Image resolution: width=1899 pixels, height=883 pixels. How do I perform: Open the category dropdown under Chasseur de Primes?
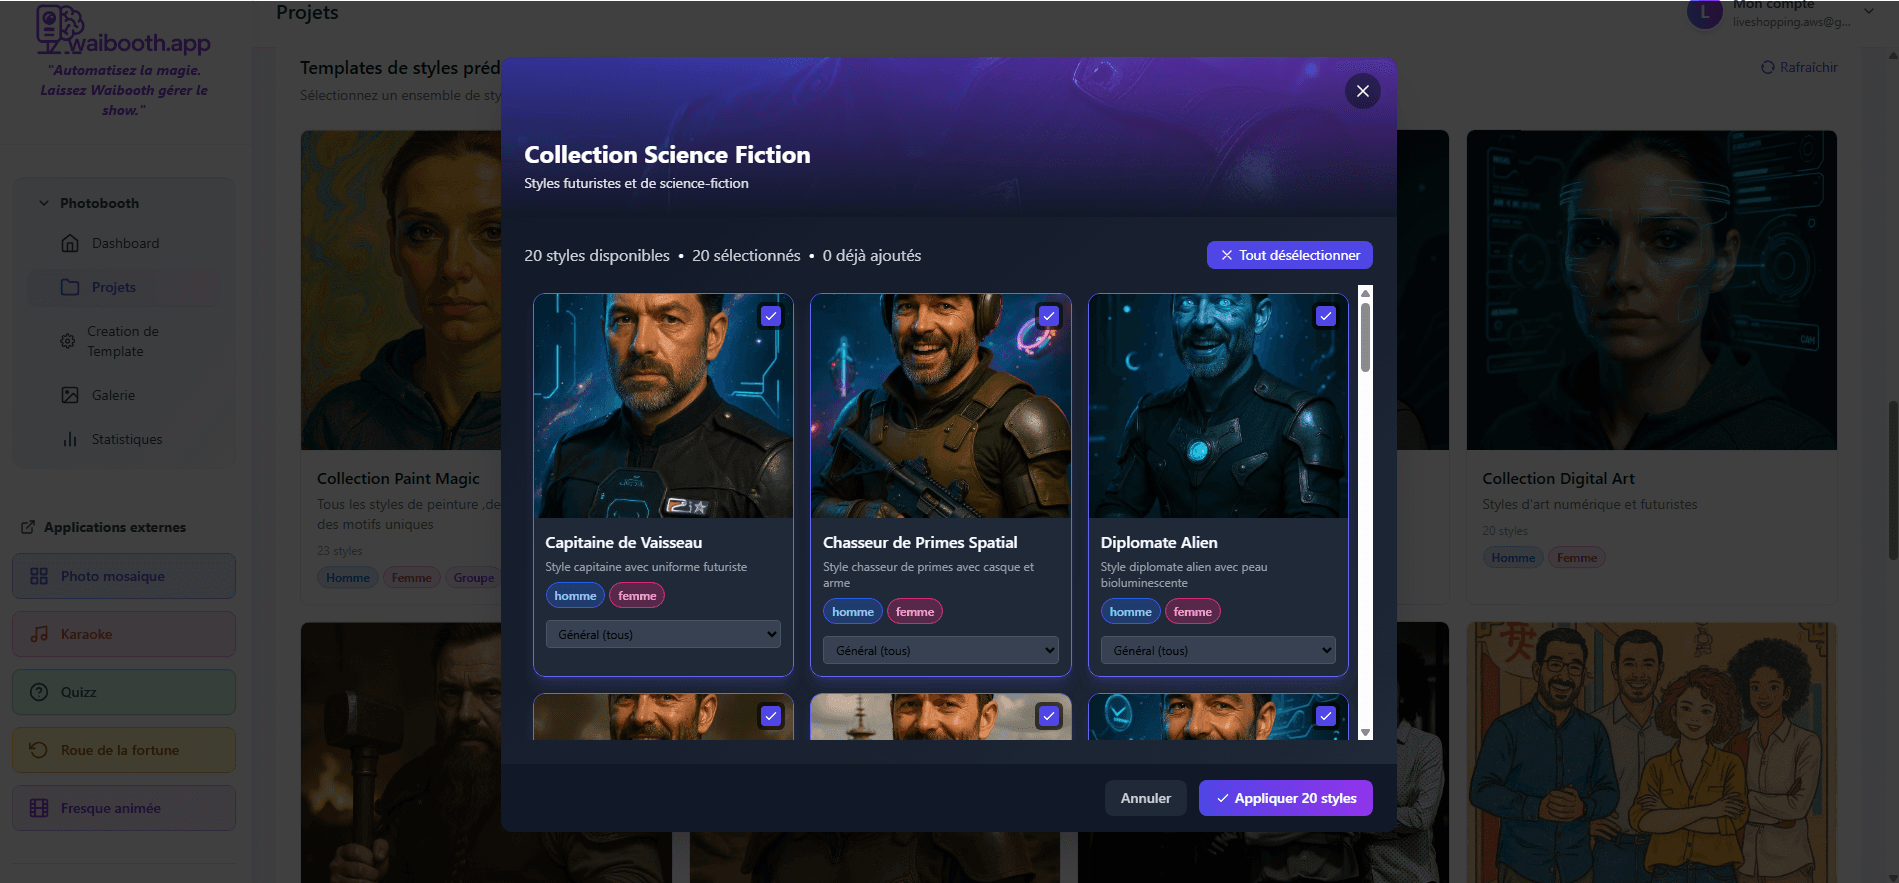(x=940, y=650)
